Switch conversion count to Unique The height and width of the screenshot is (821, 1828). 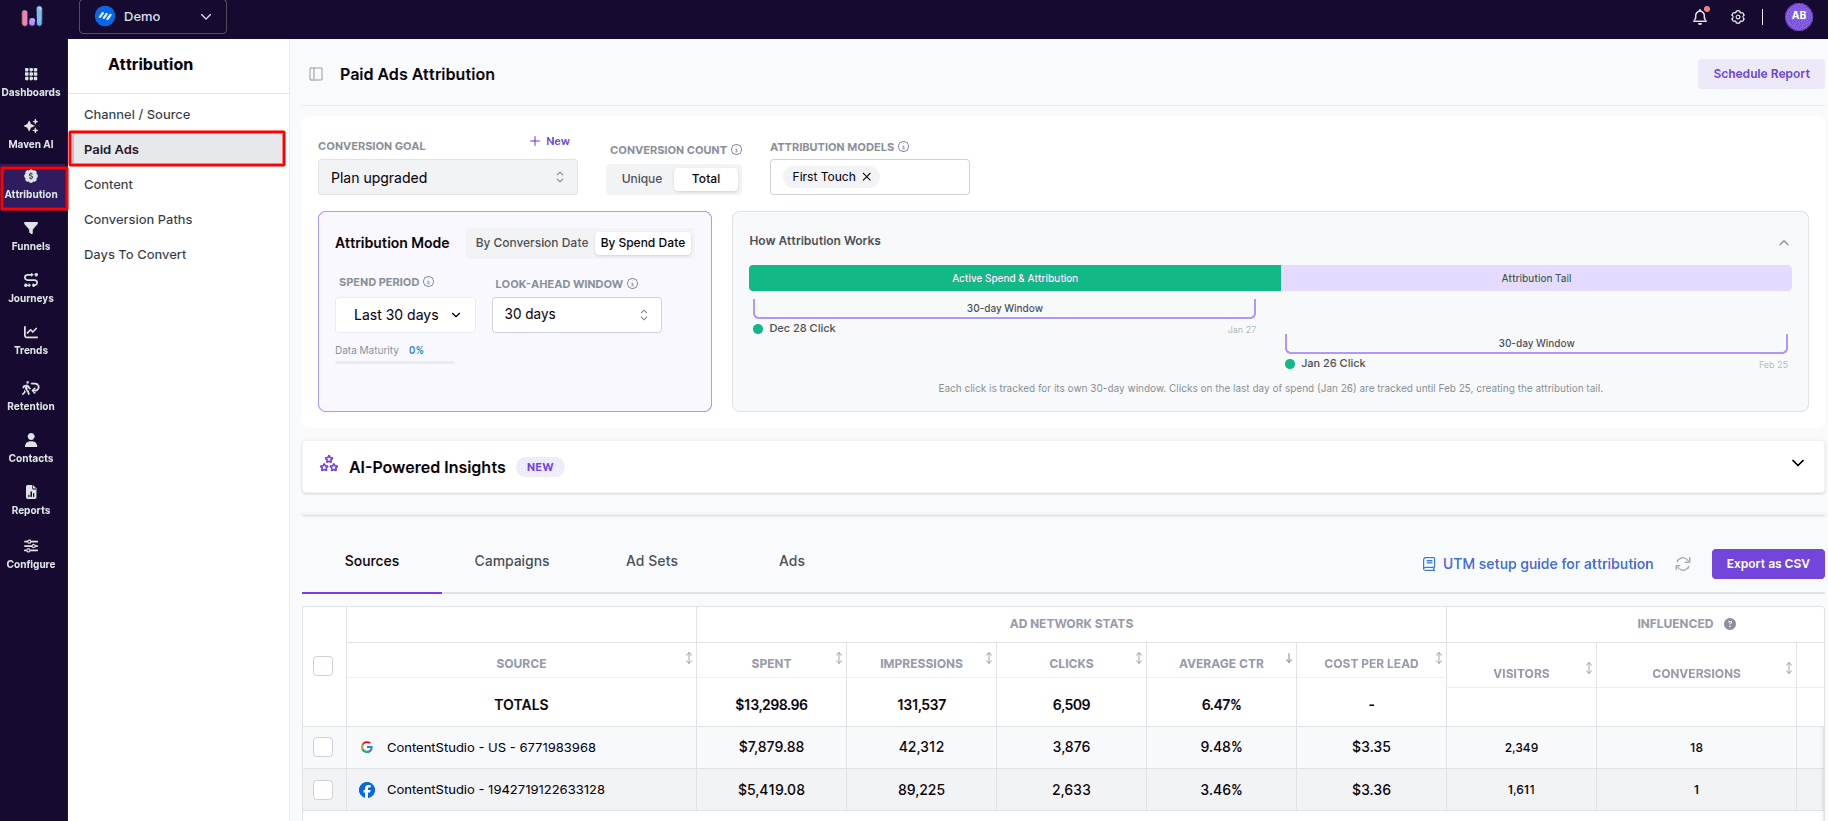(x=641, y=179)
